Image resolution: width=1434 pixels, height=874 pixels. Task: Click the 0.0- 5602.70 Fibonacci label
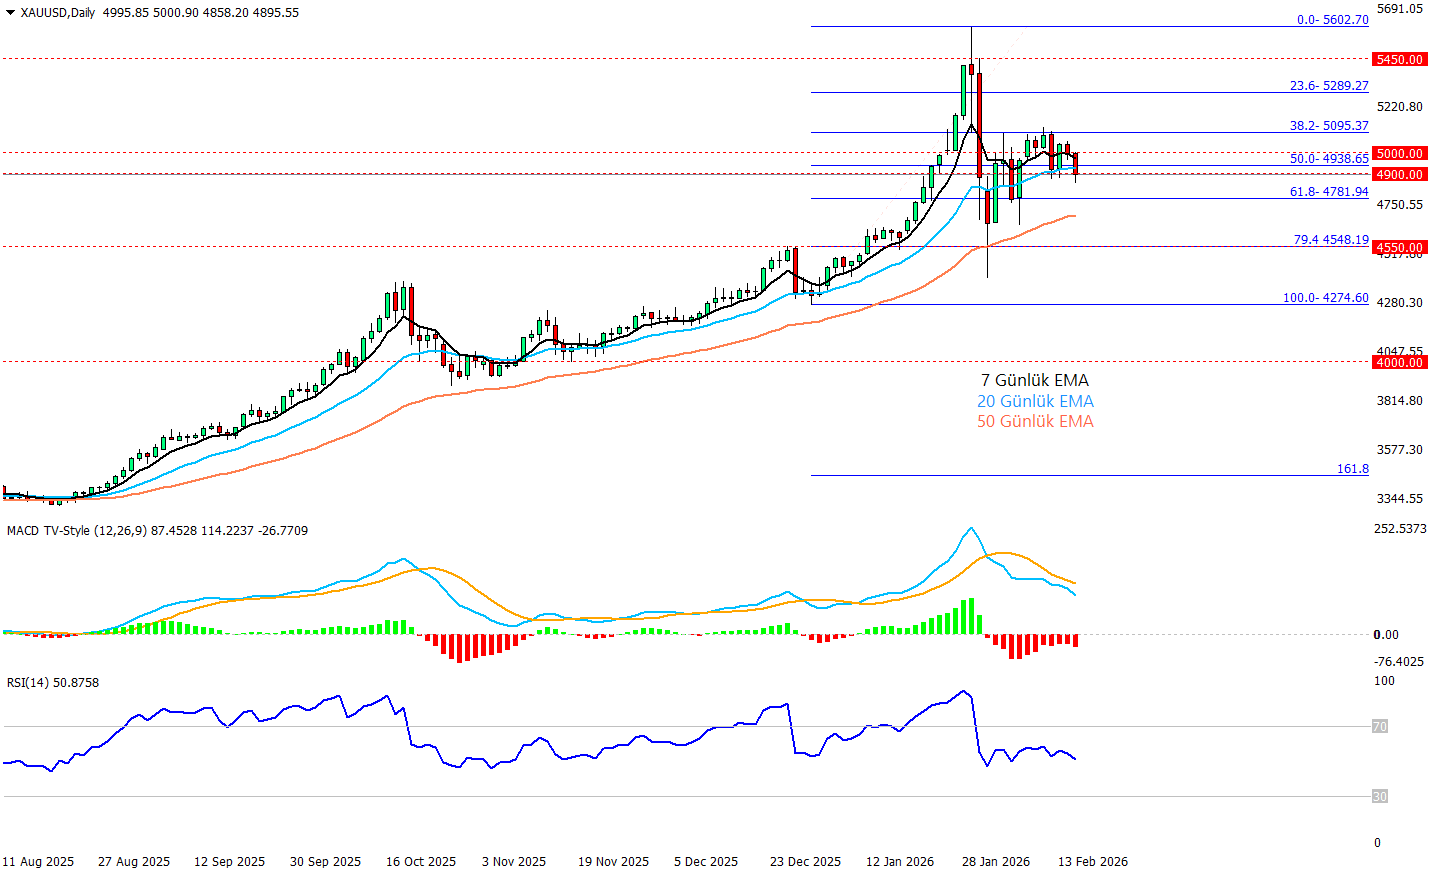[1332, 20]
